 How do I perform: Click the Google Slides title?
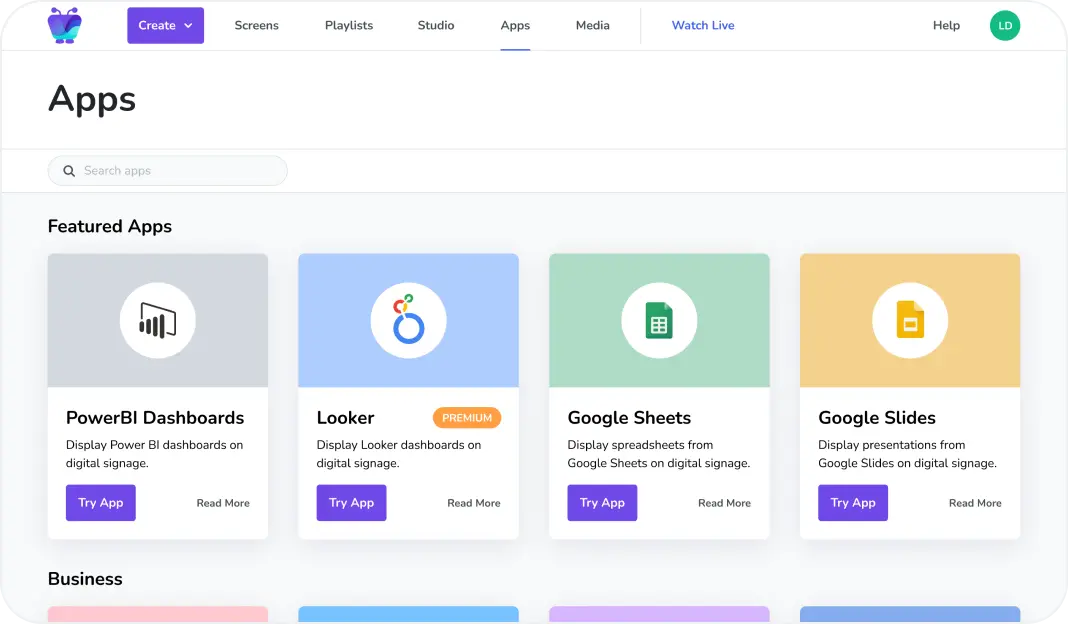[877, 418]
